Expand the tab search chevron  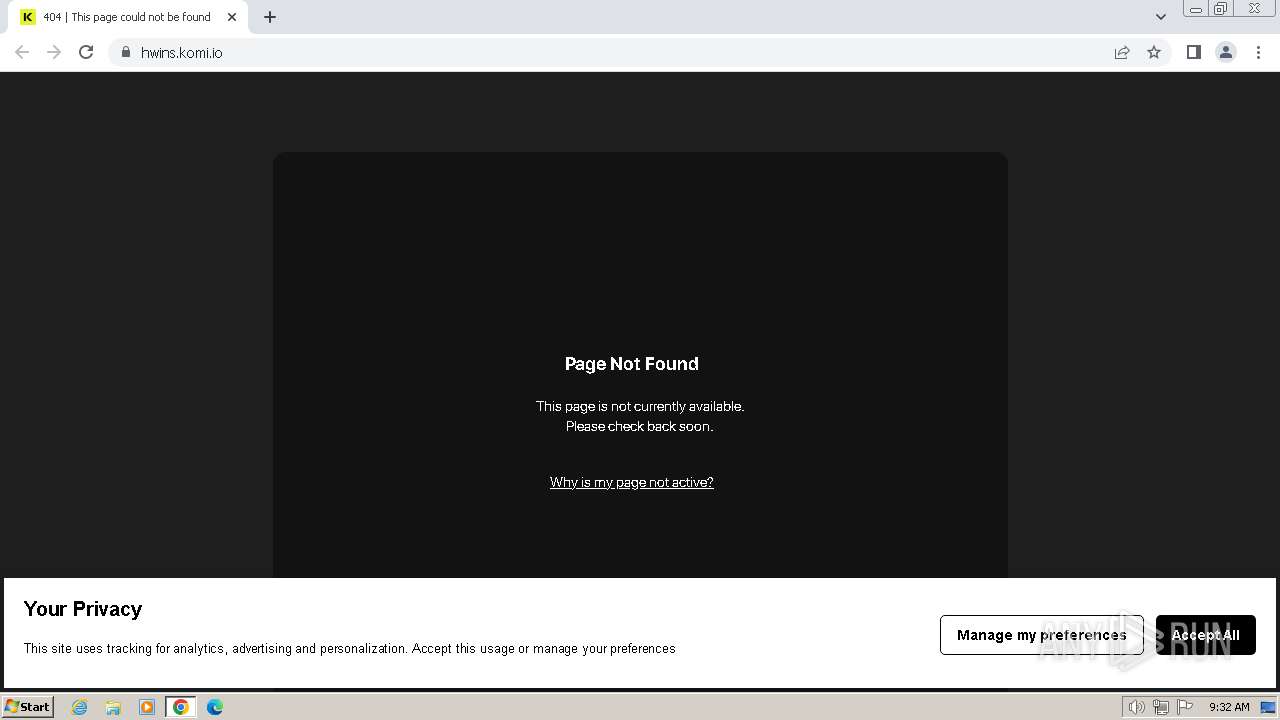(1160, 17)
